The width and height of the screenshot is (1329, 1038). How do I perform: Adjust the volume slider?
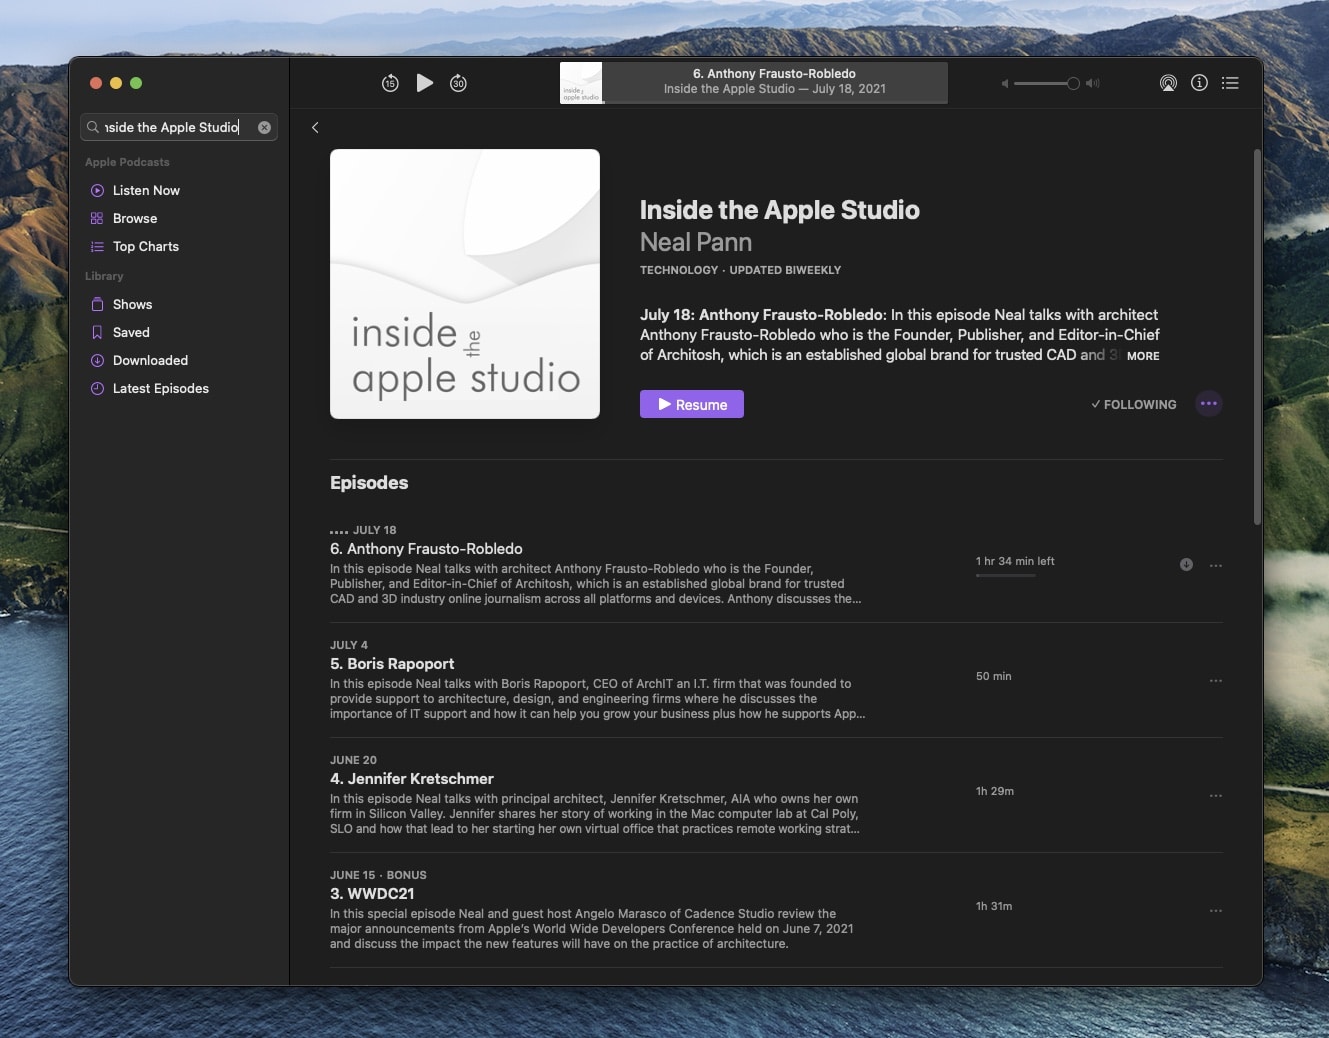(1046, 84)
